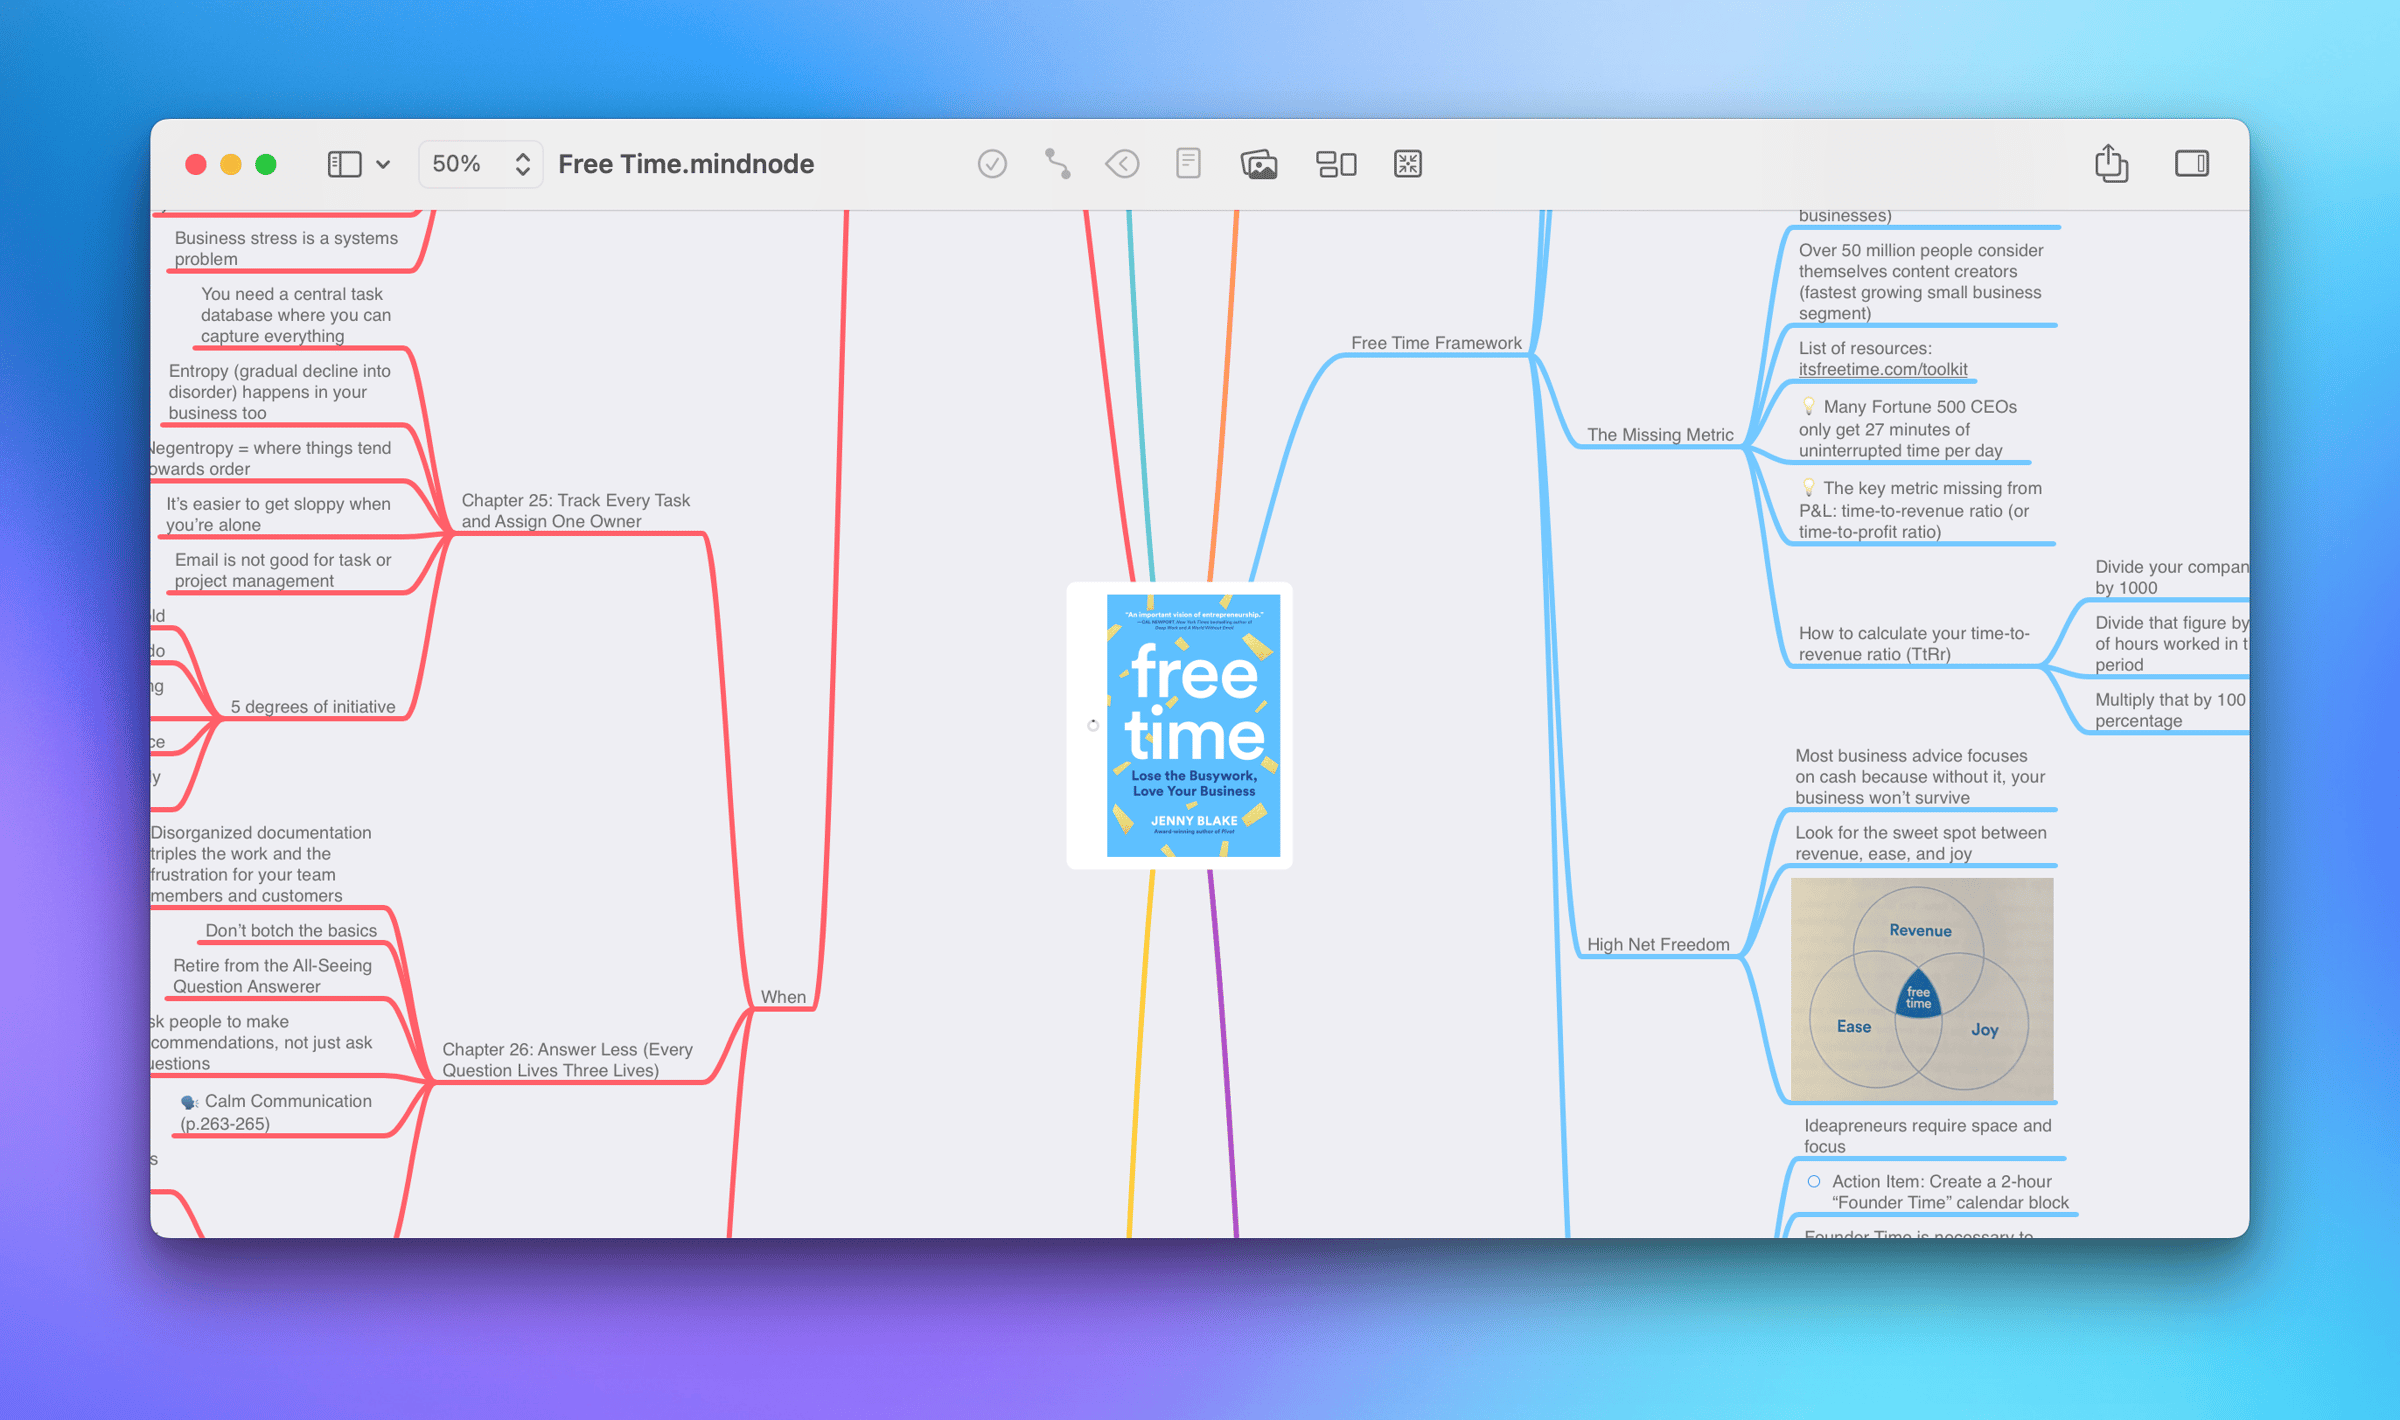
Task: Select Don't botch the basics node
Action: [291, 930]
